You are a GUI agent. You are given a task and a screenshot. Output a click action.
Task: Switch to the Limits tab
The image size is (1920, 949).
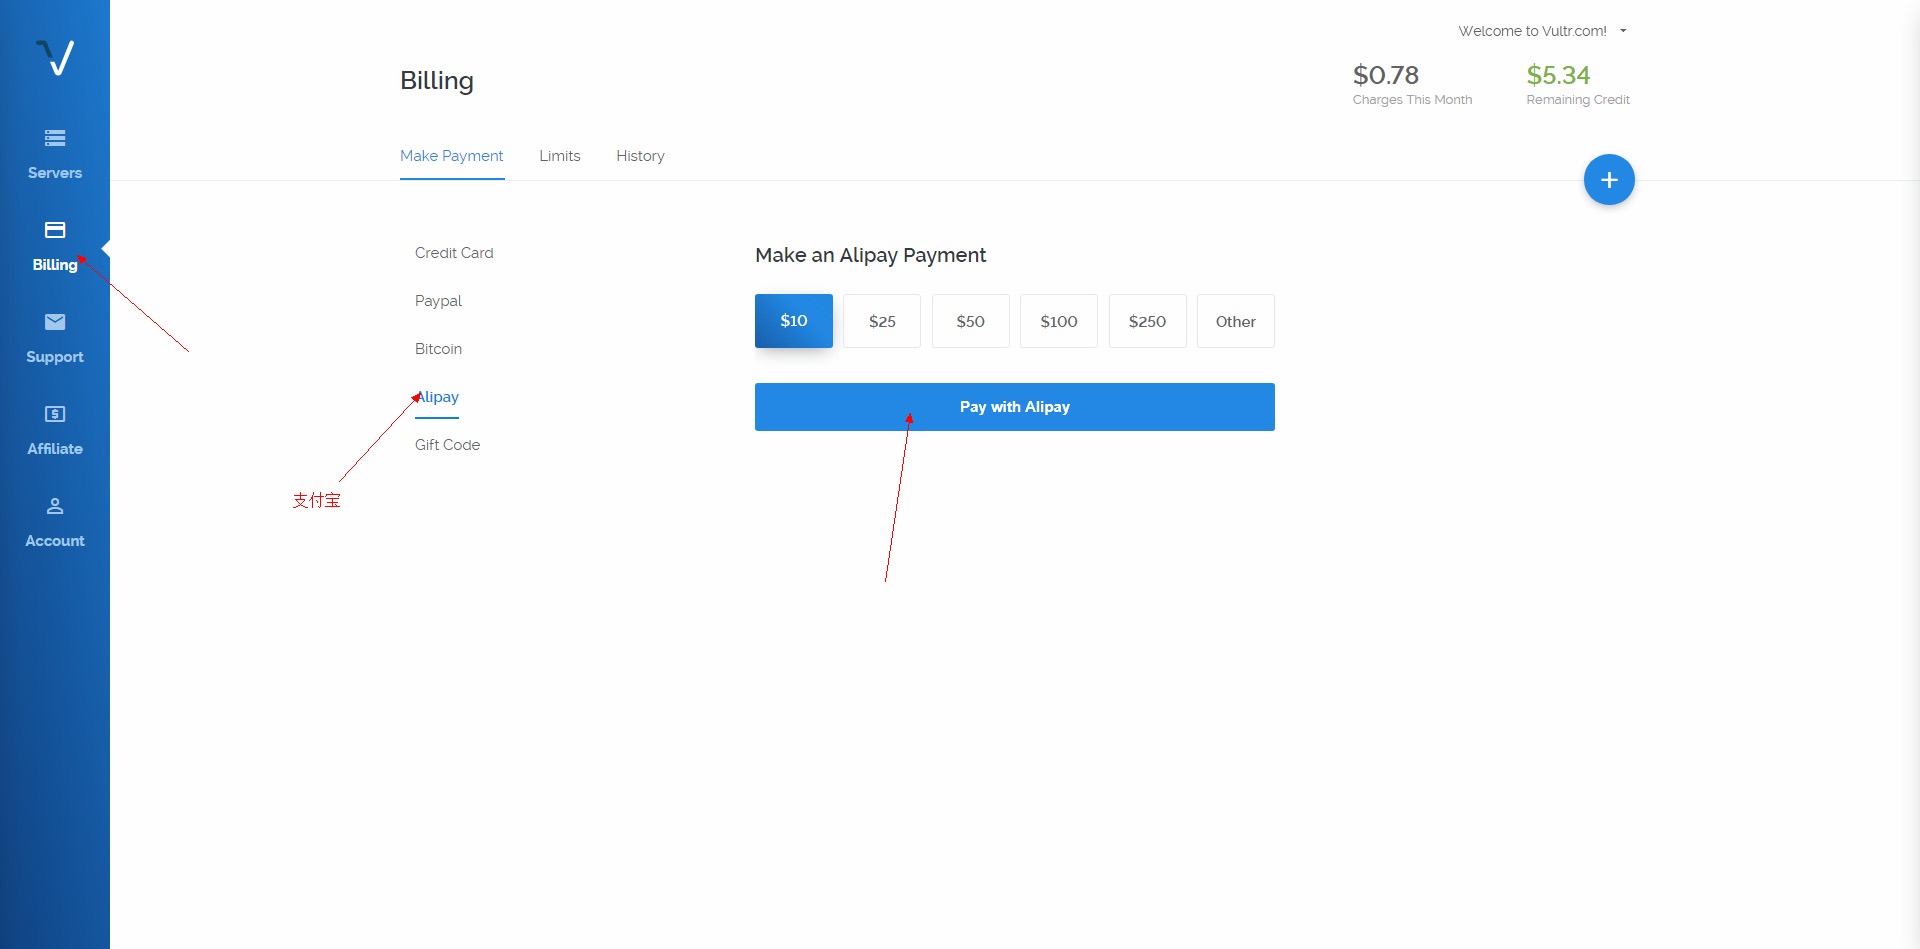[559, 156]
